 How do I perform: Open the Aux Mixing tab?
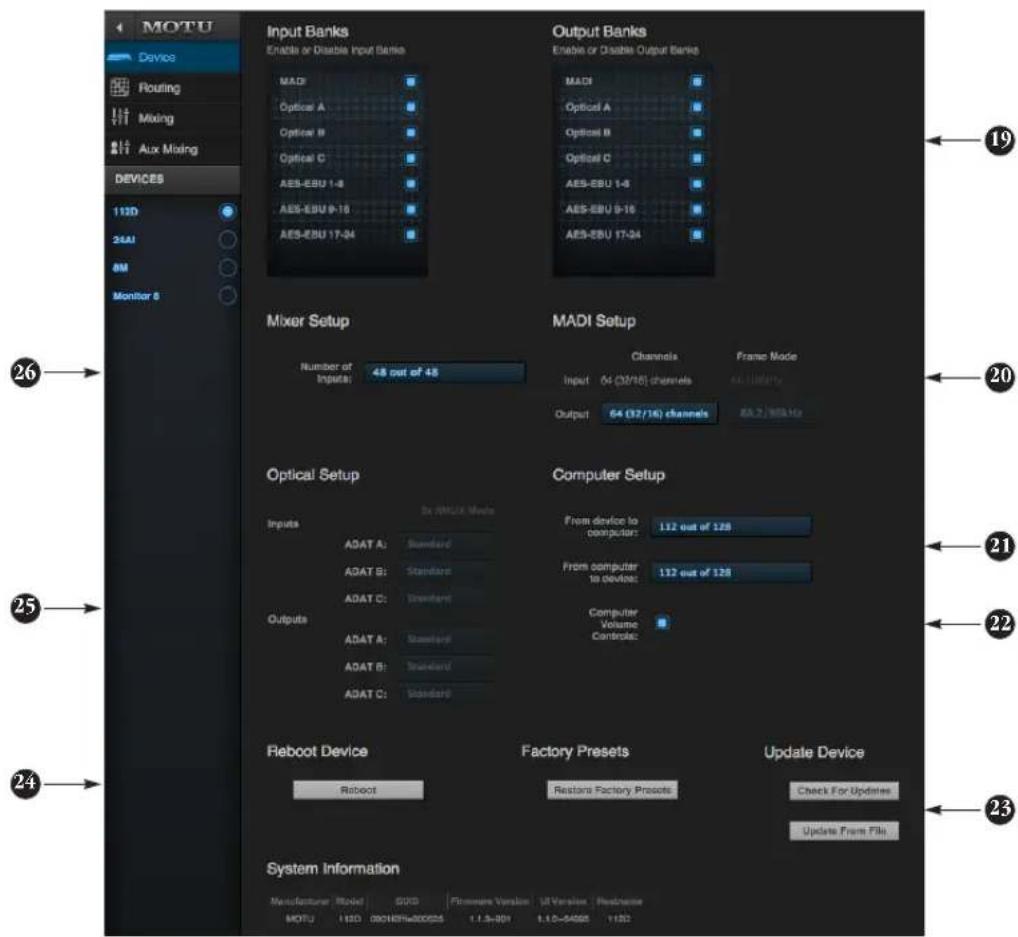click(x=172, y=149)
